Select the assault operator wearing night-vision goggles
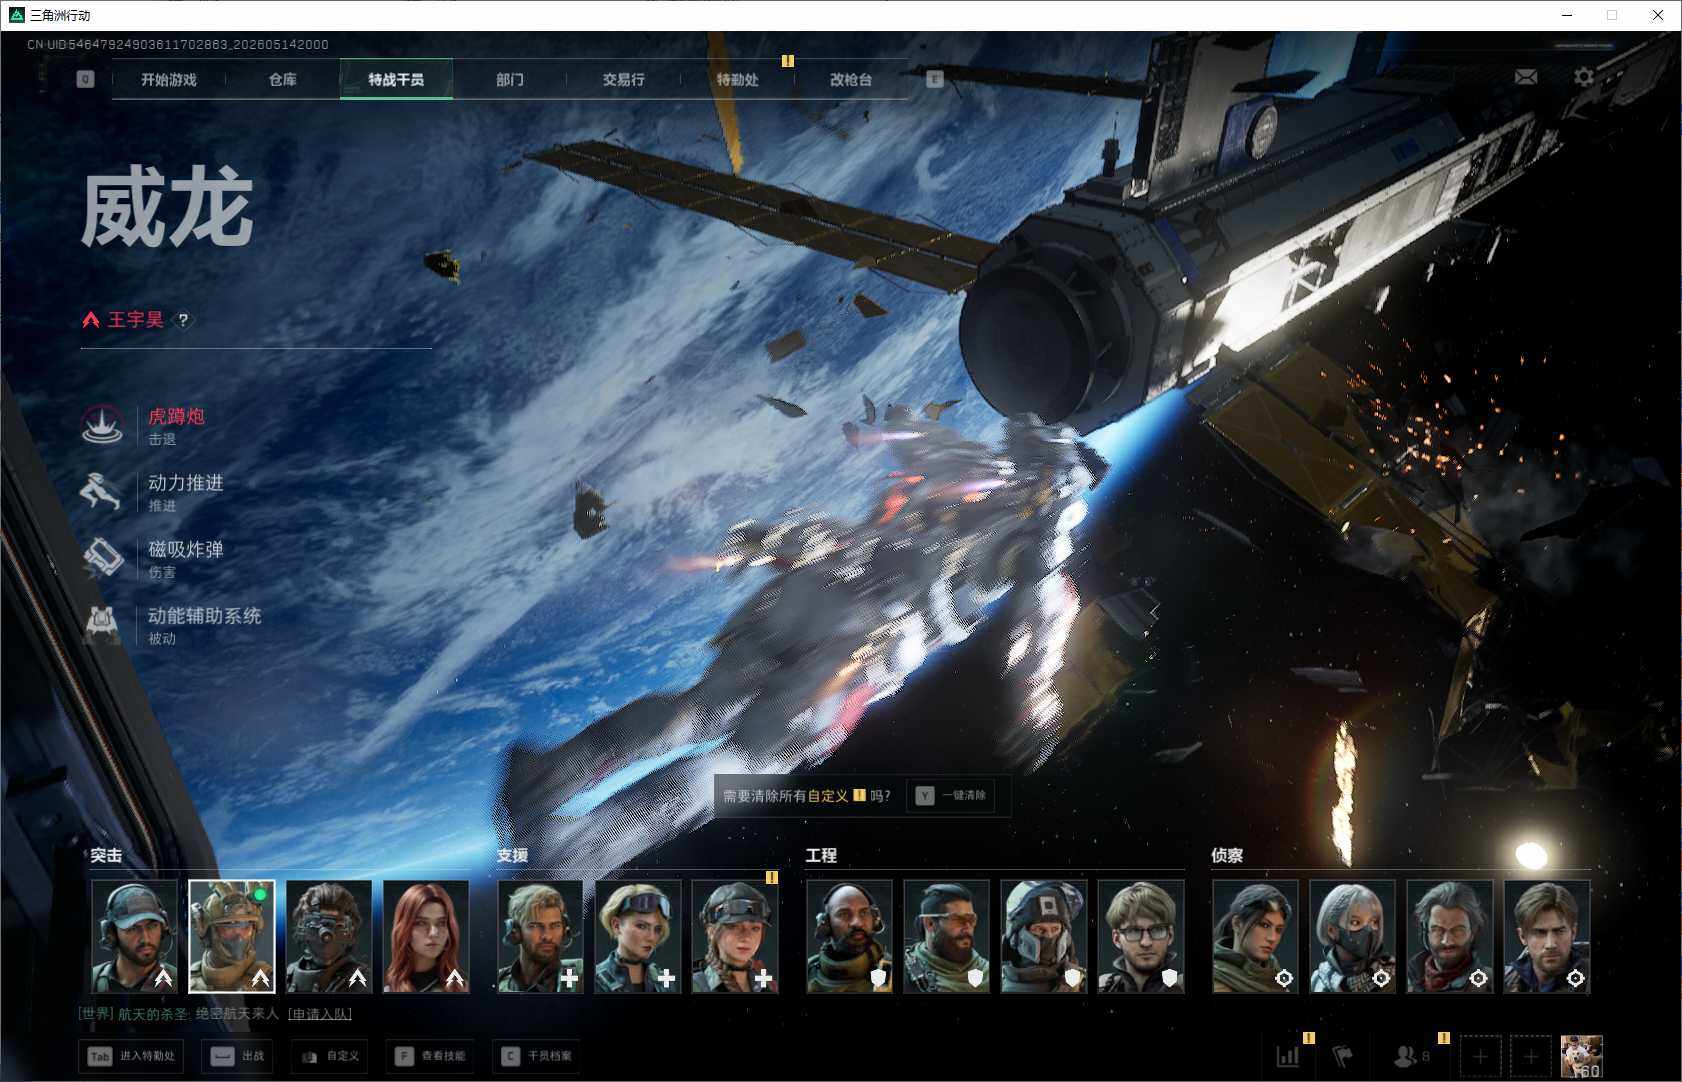This screenshot has width=1682, height=1082. click(x=329, y=937)
